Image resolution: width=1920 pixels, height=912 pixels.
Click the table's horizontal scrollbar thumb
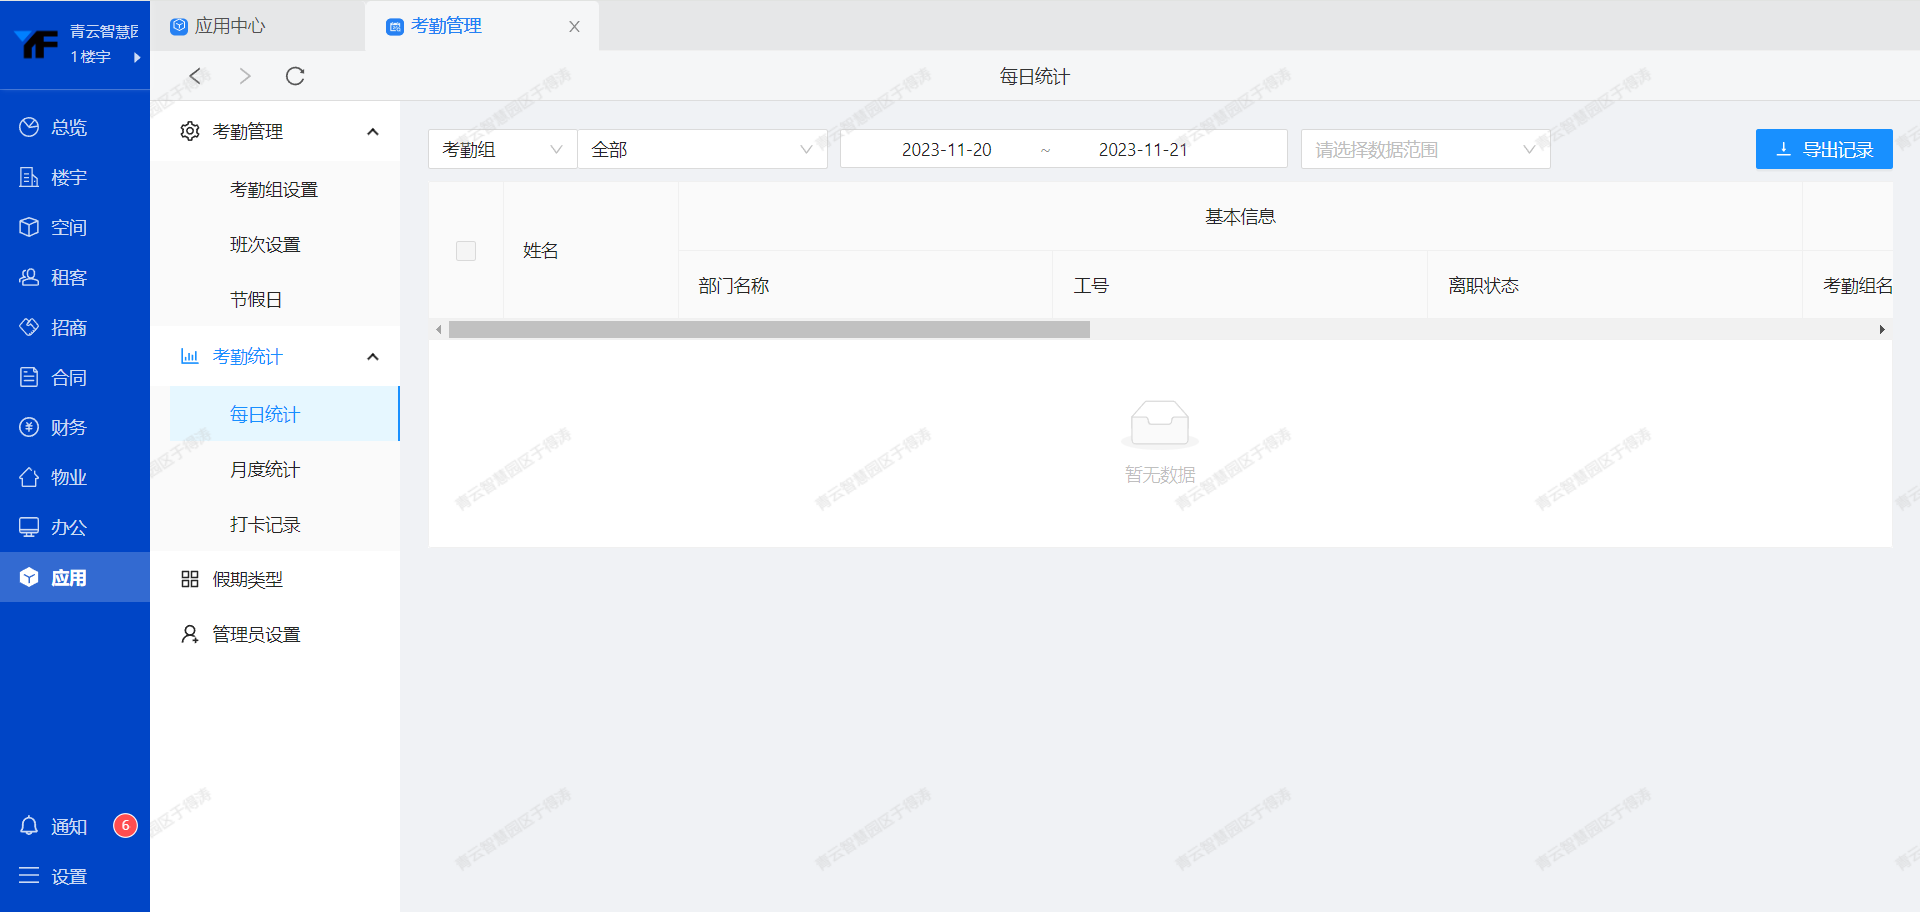pos(768,329)
